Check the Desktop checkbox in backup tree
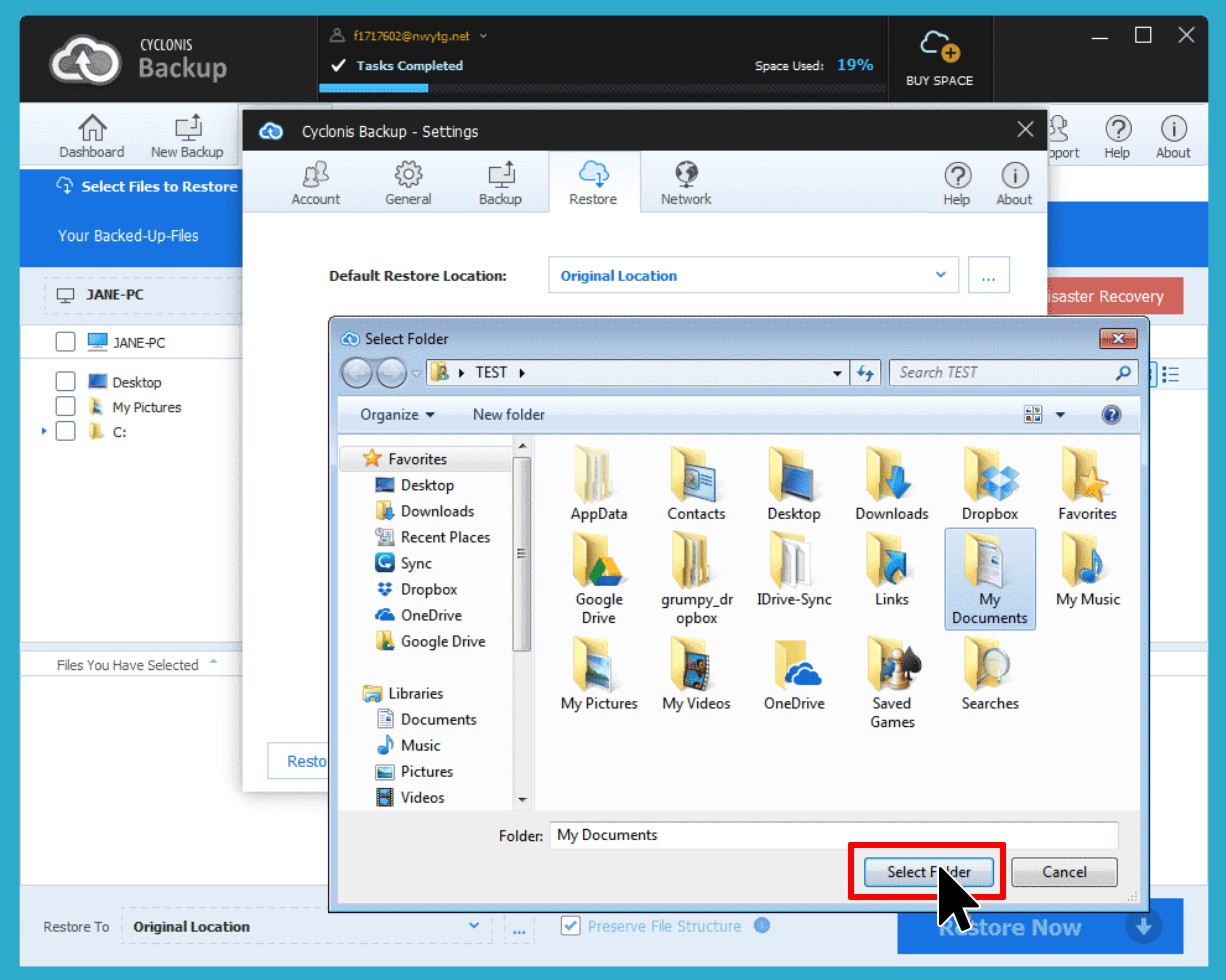This screenshot has height=980, width=1226. click(65, 382)
